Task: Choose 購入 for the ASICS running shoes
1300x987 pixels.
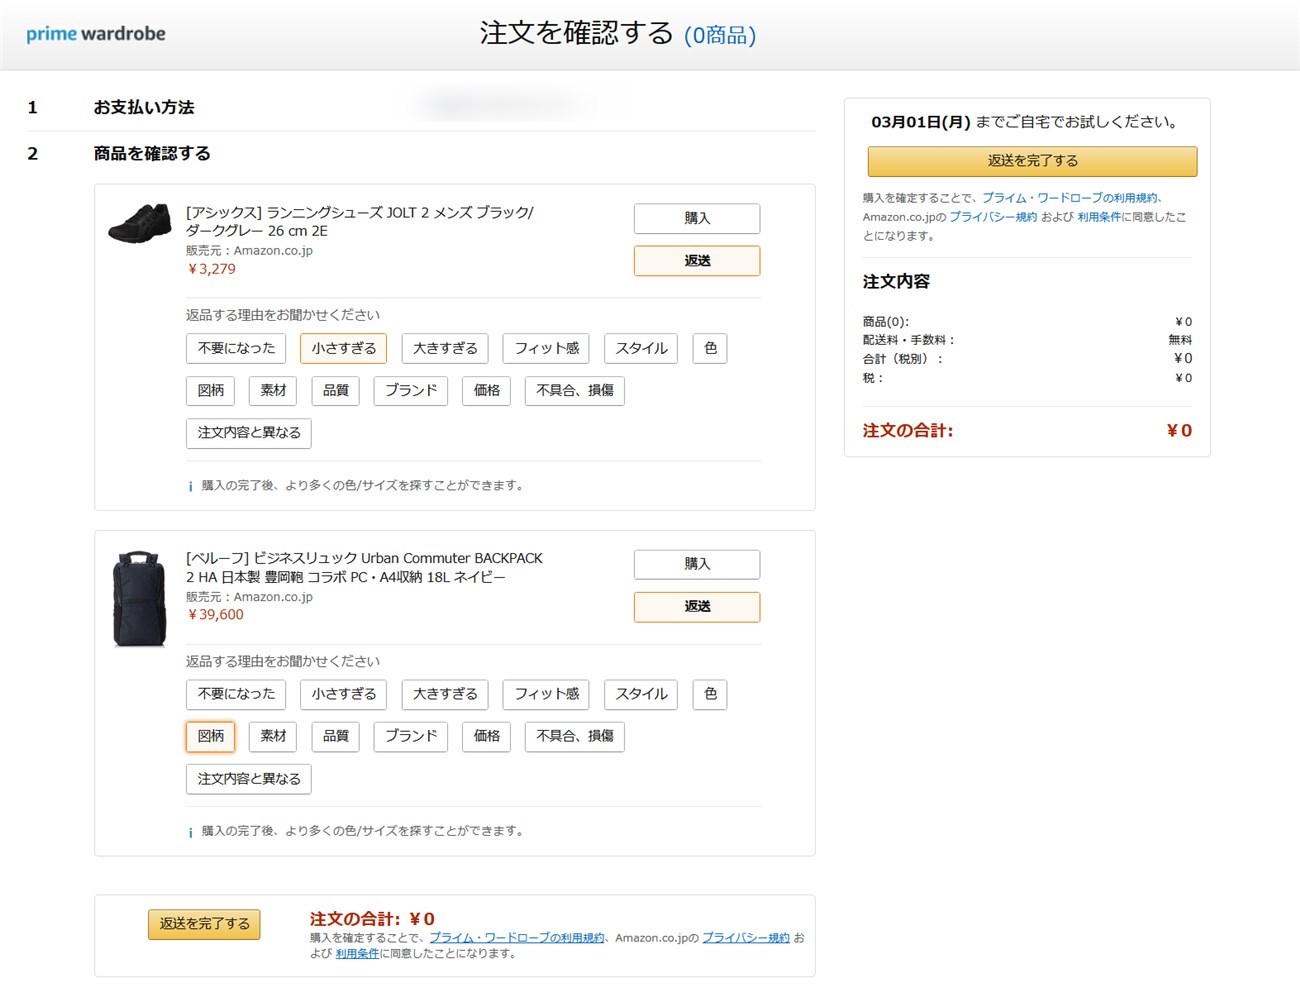Action: (697, 218)
